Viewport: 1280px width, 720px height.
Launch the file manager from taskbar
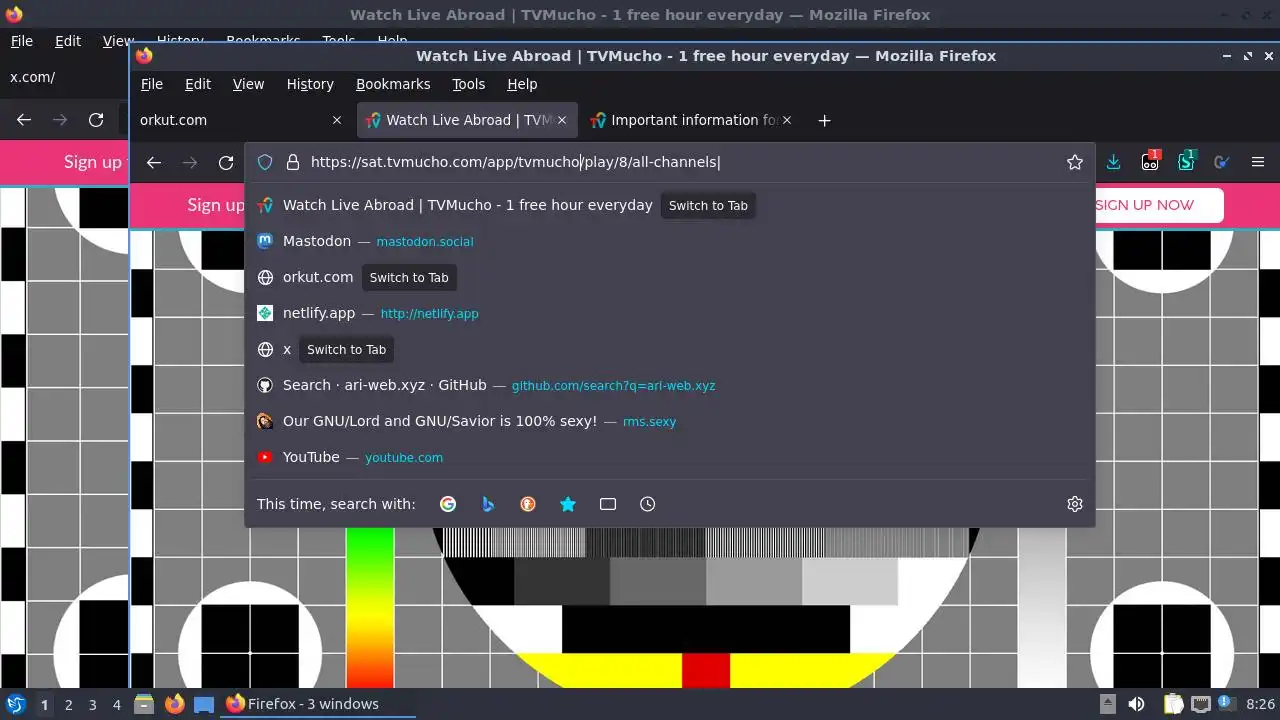point(143,704)
